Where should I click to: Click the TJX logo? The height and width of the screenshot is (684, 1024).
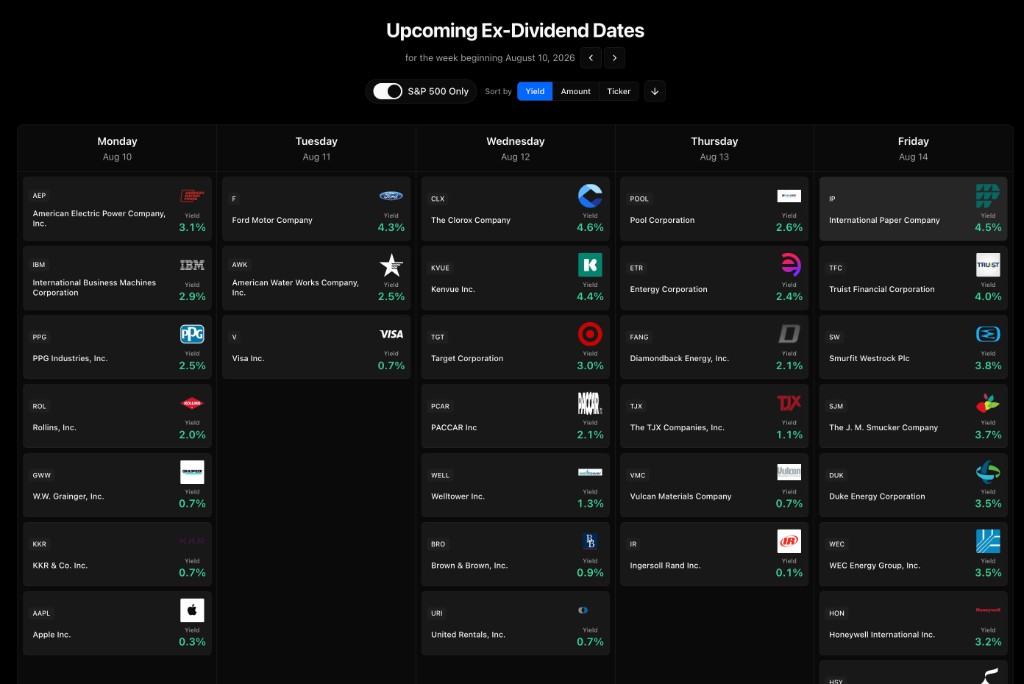[790, 403]
